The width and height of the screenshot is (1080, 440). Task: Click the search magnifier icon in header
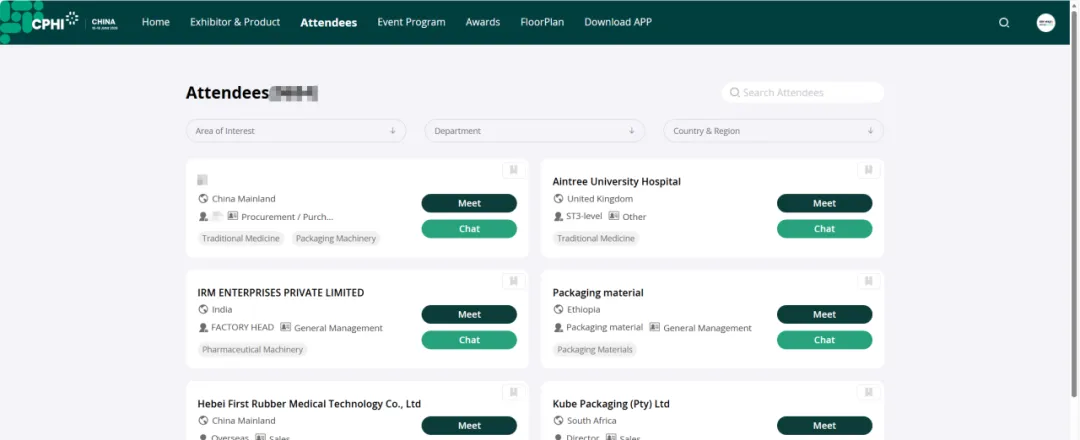click(1004, 23)
